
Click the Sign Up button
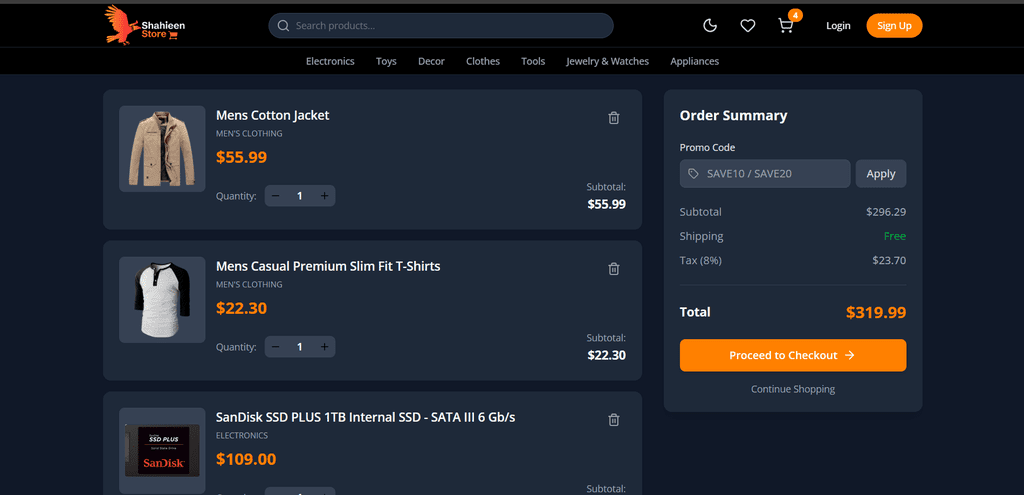[894, 25]
